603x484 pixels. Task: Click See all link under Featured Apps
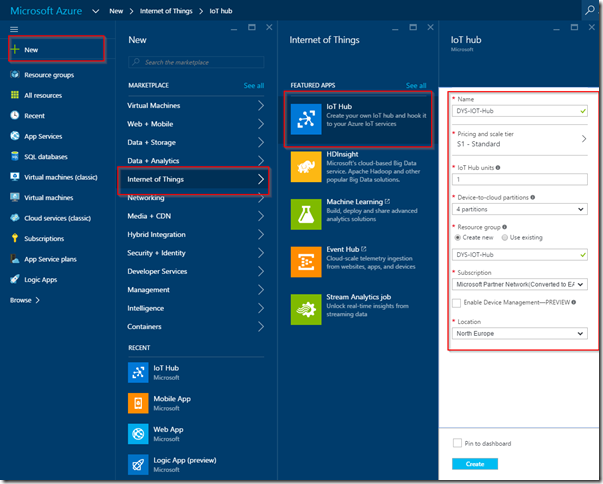[x=416, y=86]
